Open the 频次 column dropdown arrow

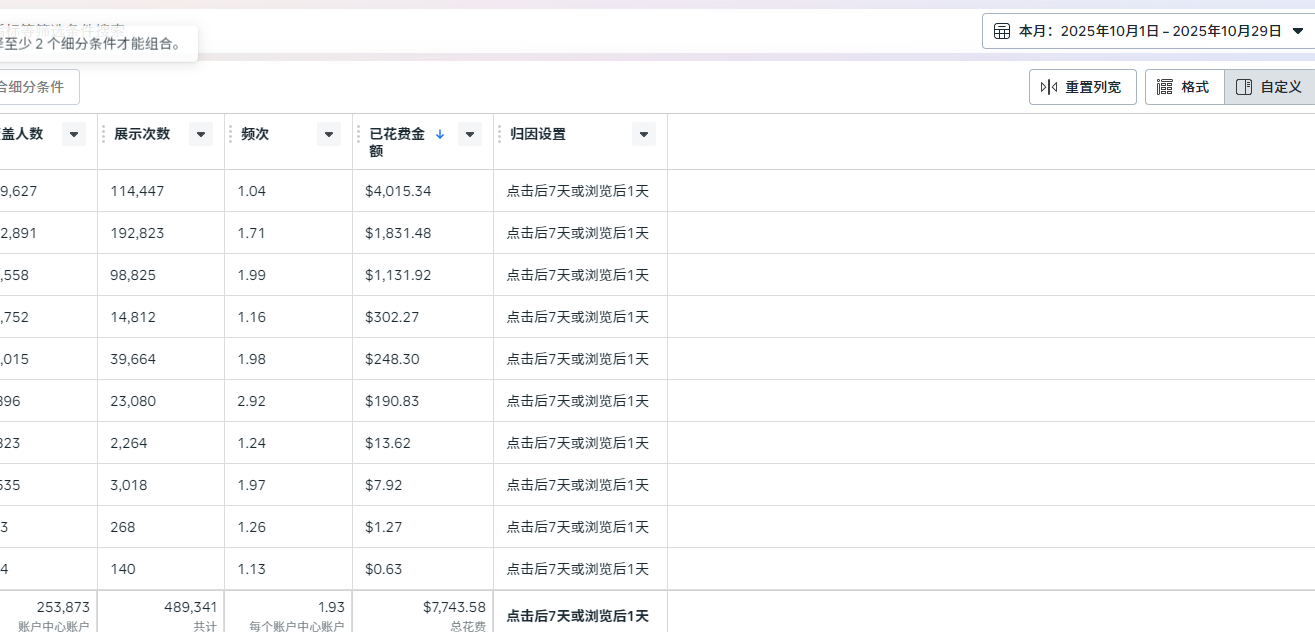coord(329,134)
